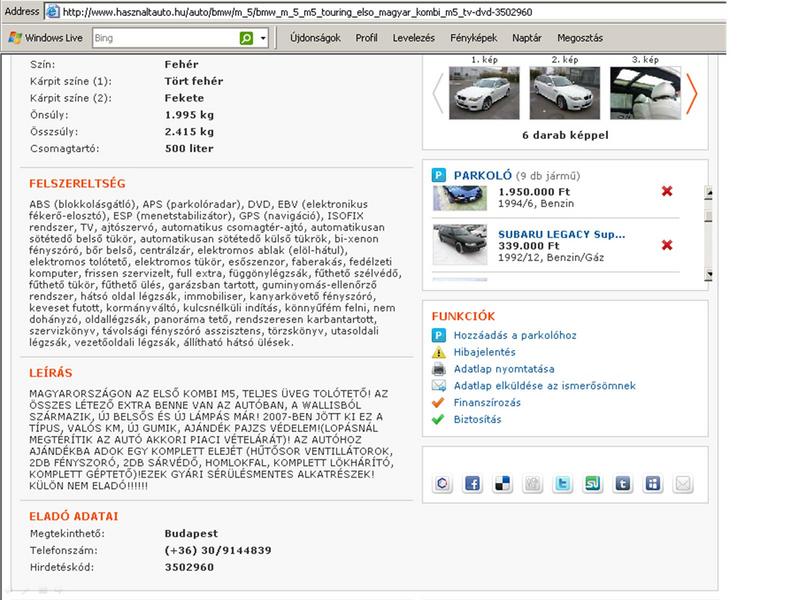Click the printer icon for Adatlap nyomtatása

coord(439,369)
